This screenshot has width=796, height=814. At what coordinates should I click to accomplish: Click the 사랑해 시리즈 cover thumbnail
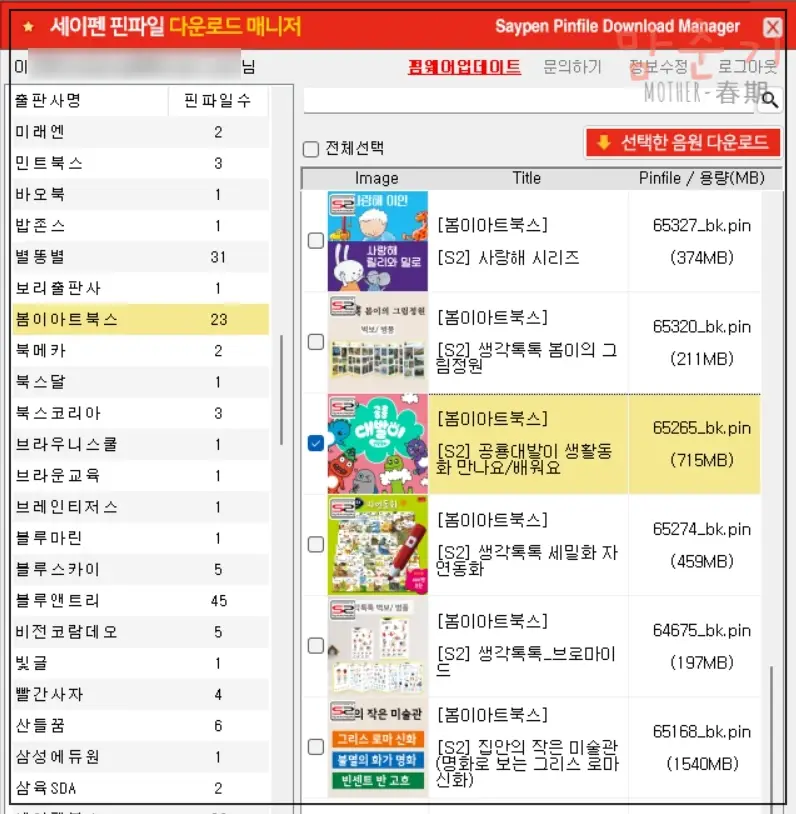tap(377, 241)
